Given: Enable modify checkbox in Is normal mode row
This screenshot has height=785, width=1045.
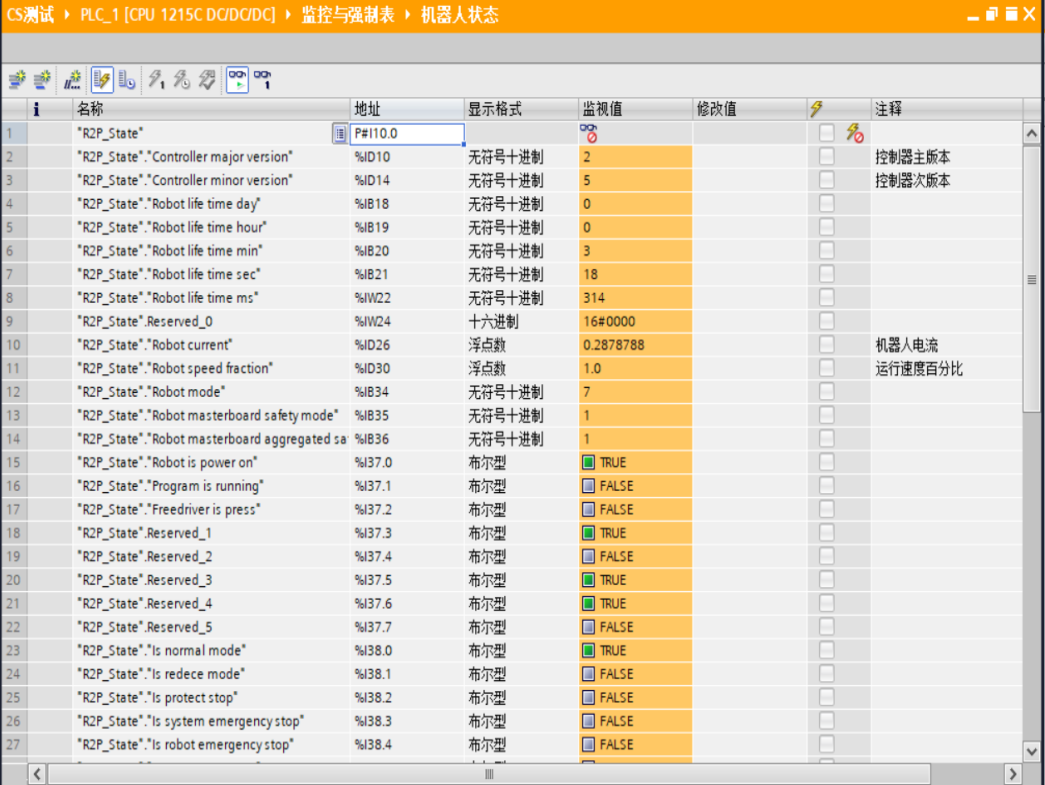Looking at the screenshot, I should point(826,650).
